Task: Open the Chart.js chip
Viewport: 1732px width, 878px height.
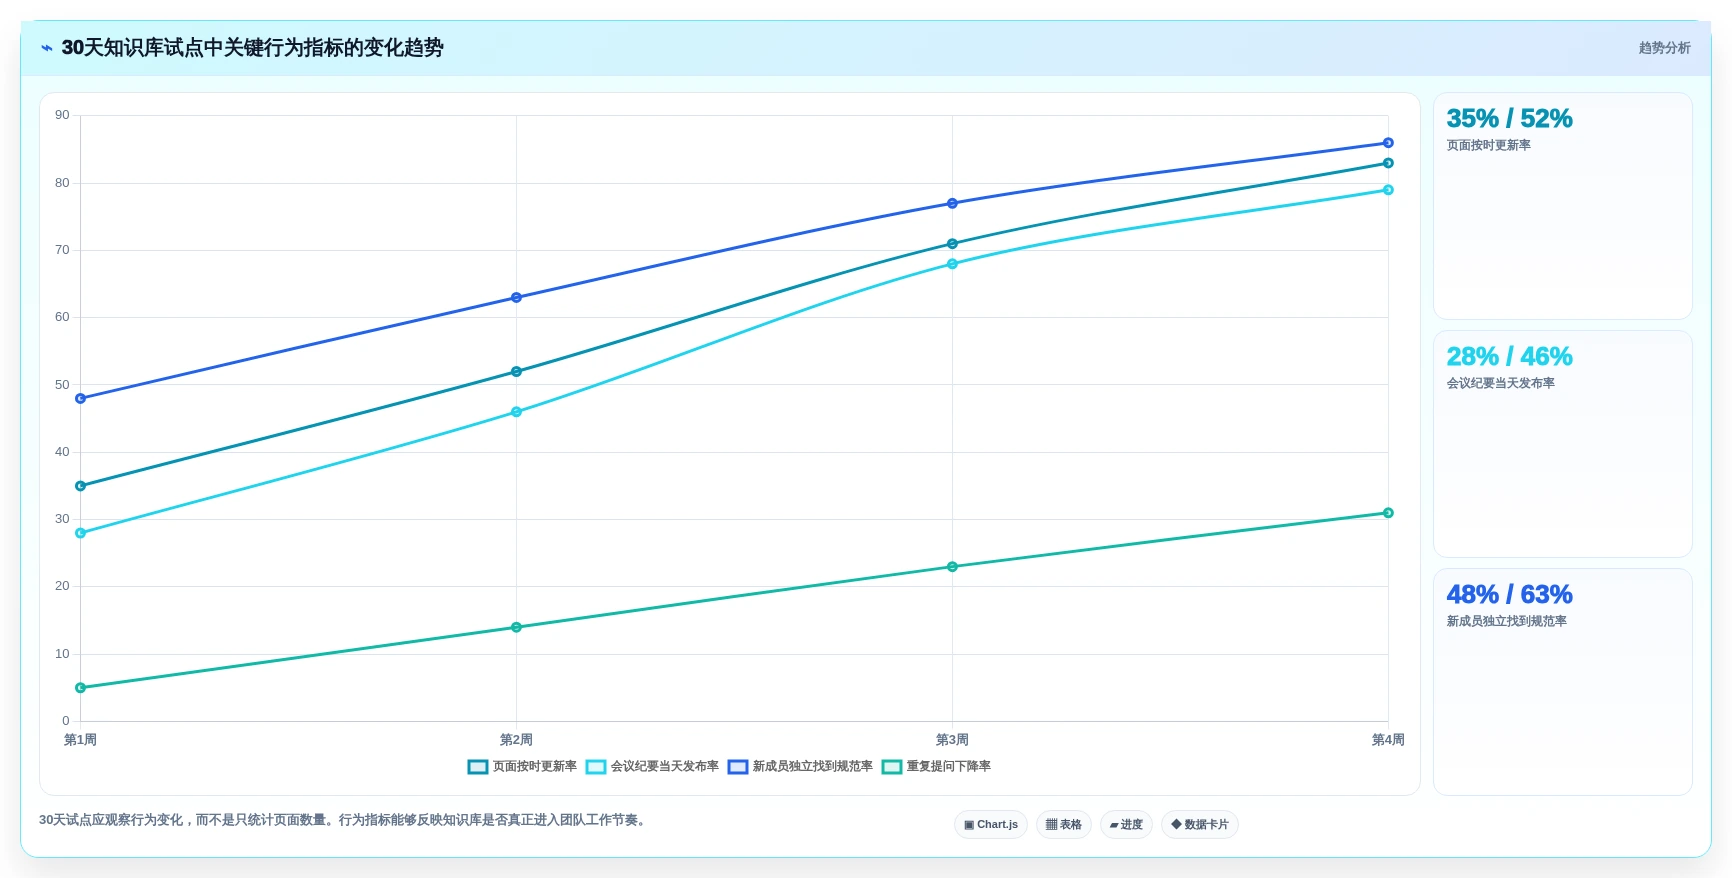Action: (x=991, y=825)
